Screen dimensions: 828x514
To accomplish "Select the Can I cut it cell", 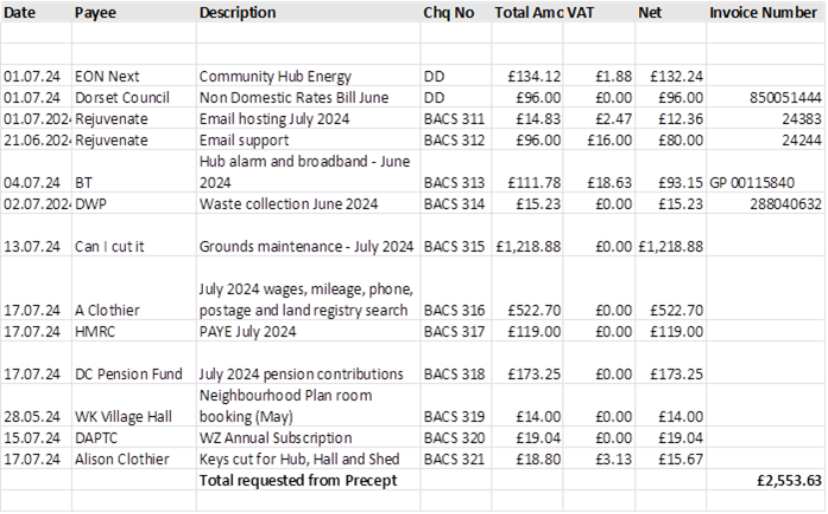I will tap(110, 247).
